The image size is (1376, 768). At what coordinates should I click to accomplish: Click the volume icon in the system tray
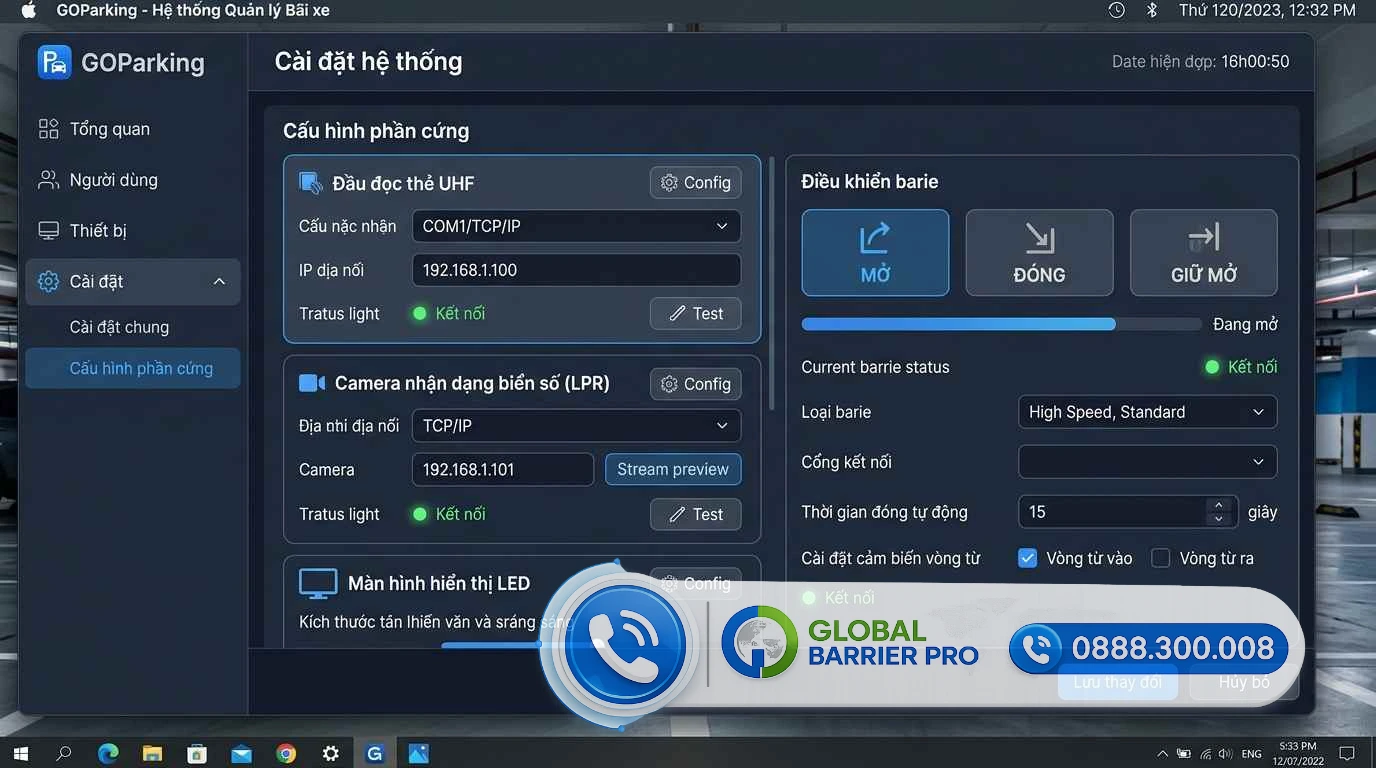tap(1224, 753)
